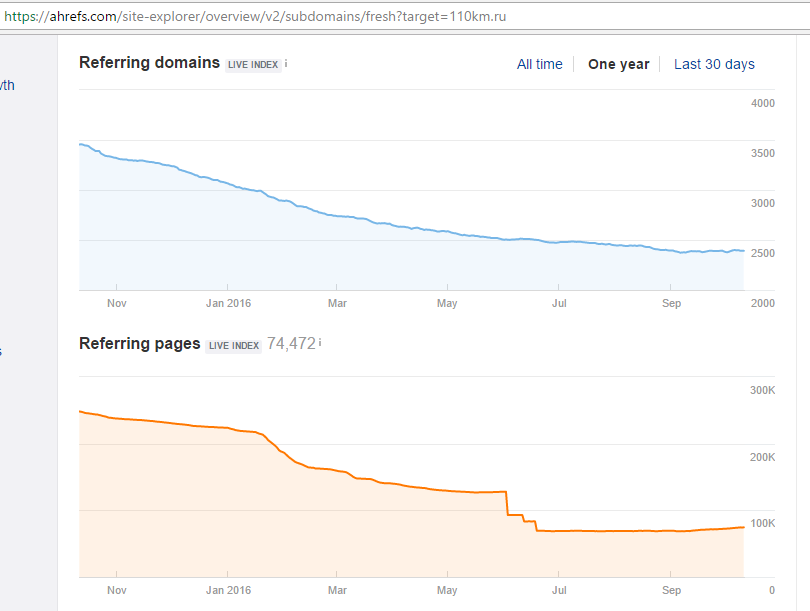Open the partially visible left sidebar link
Viewport: 810px width, 611px height.
tap(7, 85)
